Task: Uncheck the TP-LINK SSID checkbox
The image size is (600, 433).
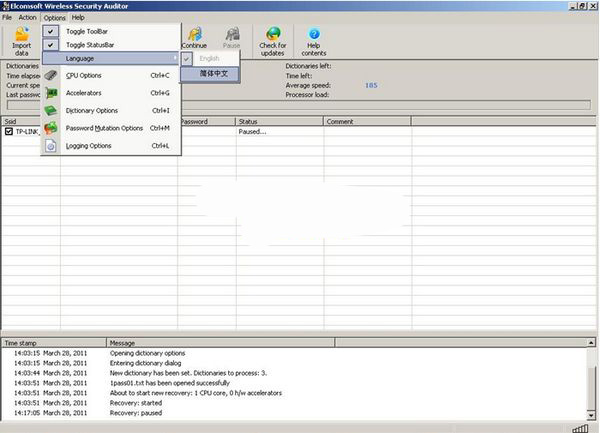Action: click(9, 131)
